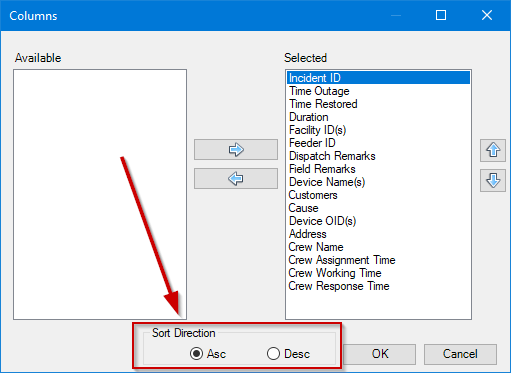Click inside the empty Available list box
This screenshot has height=373, width=511.
tap(100, 194)
